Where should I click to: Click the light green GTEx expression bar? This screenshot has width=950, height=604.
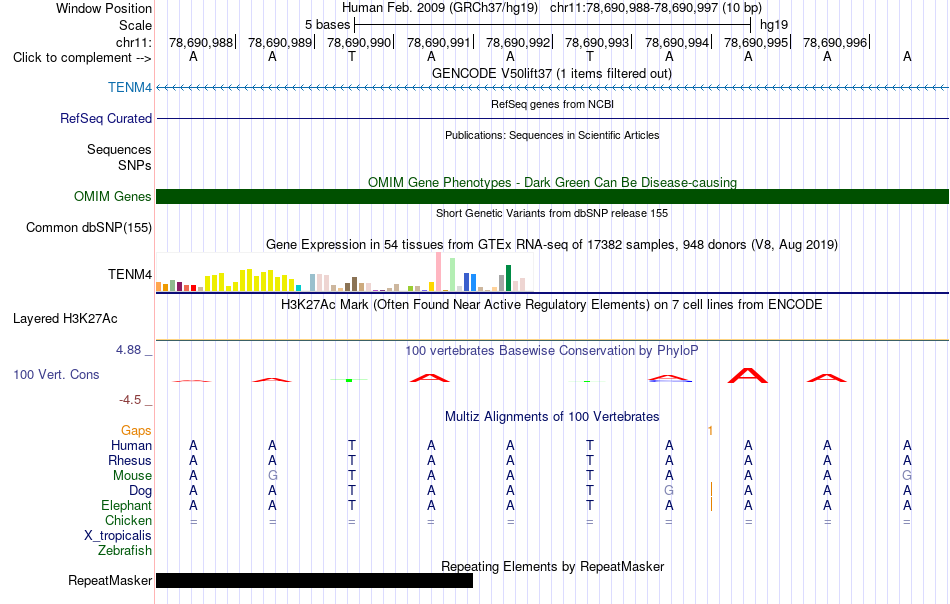point(452,275)
